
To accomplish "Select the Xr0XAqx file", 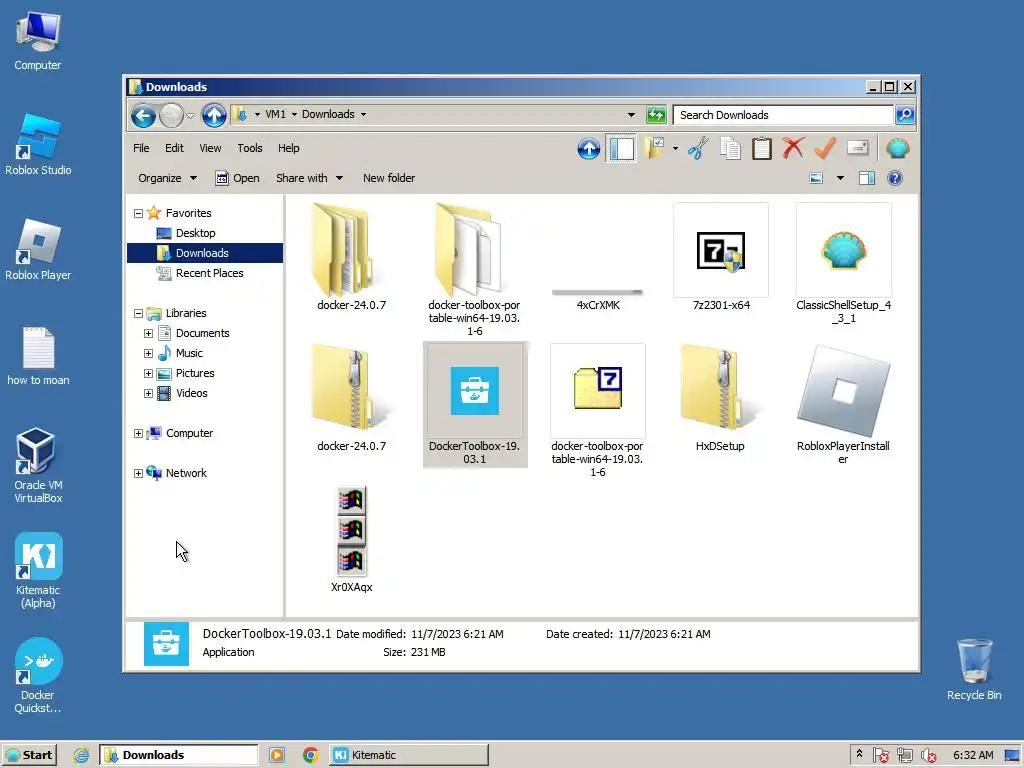I will tap(351, 539).
